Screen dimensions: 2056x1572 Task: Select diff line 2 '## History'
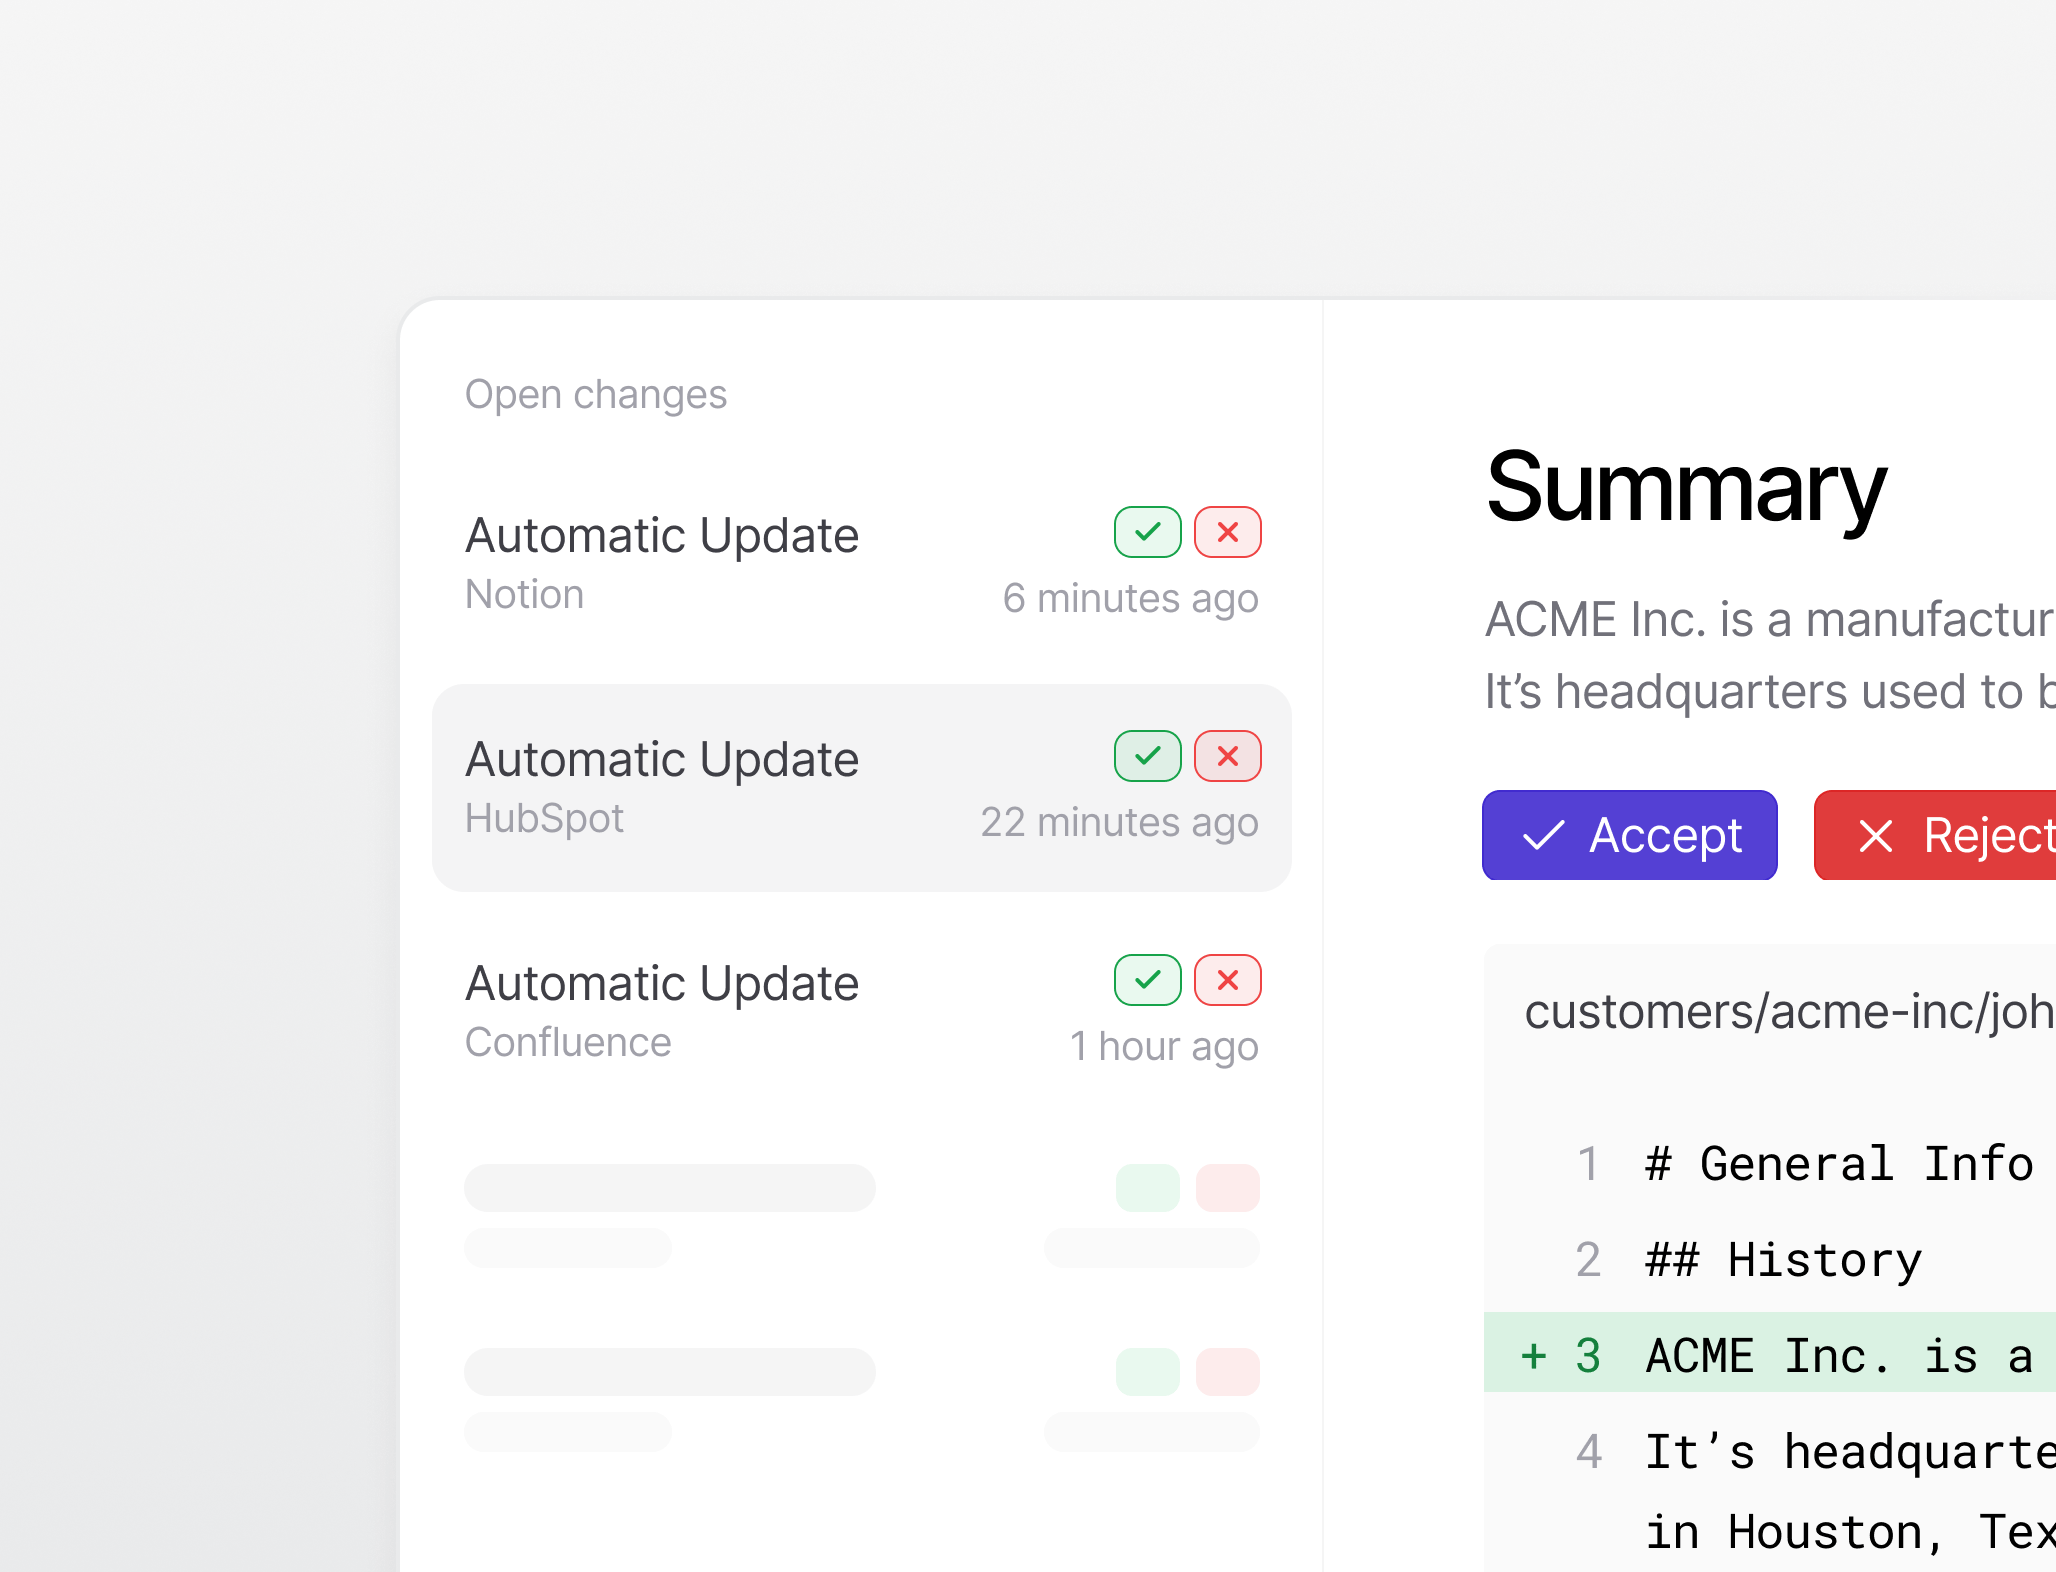tap(1770, 1260)
